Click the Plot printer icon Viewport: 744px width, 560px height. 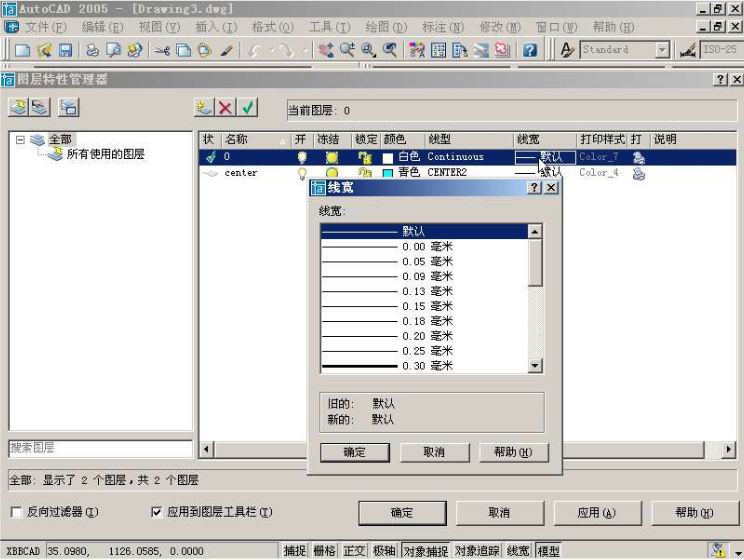92,49
